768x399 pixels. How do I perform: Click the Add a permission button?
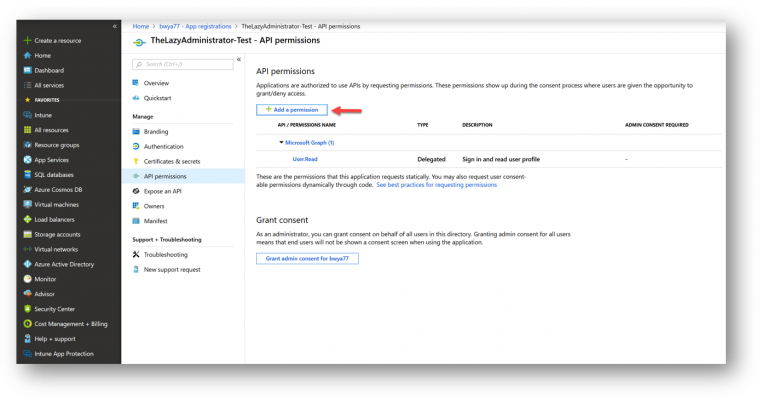pyautogui.click(x=292, y=110)
